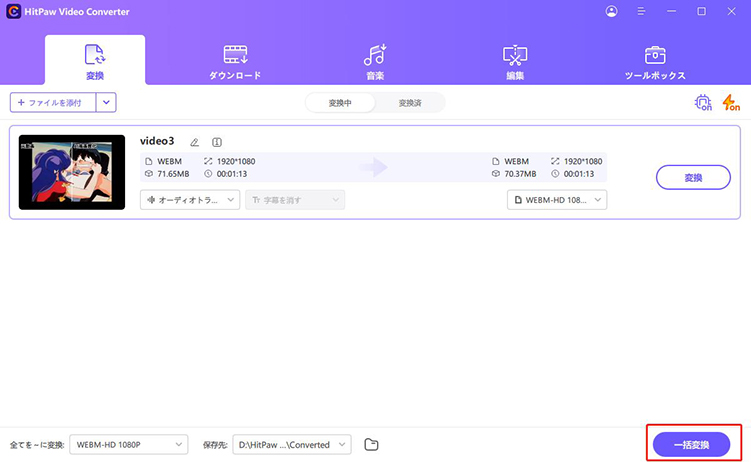751x462 pixels.
Task: Rename video3 with the pencil icon
Action: [194, 142]
